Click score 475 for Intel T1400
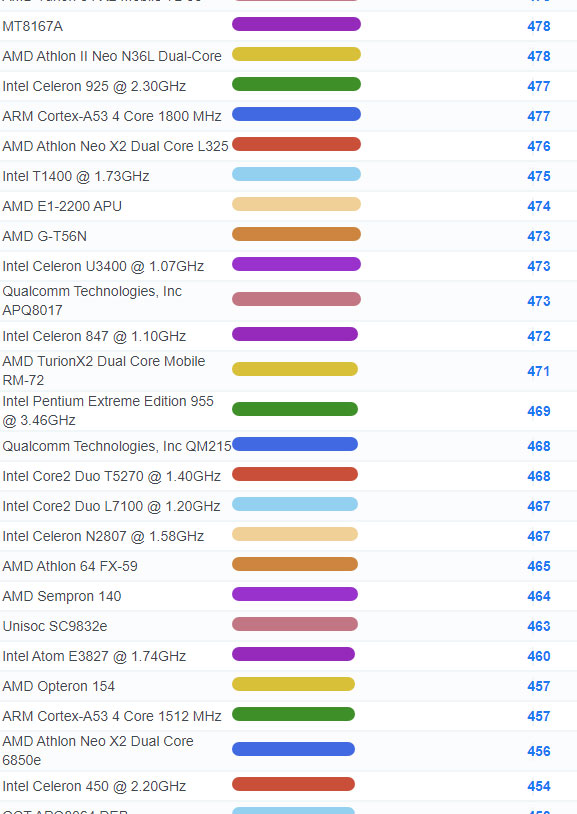The width and height of the screenshot is (577, 814). (x=539, y=177)
